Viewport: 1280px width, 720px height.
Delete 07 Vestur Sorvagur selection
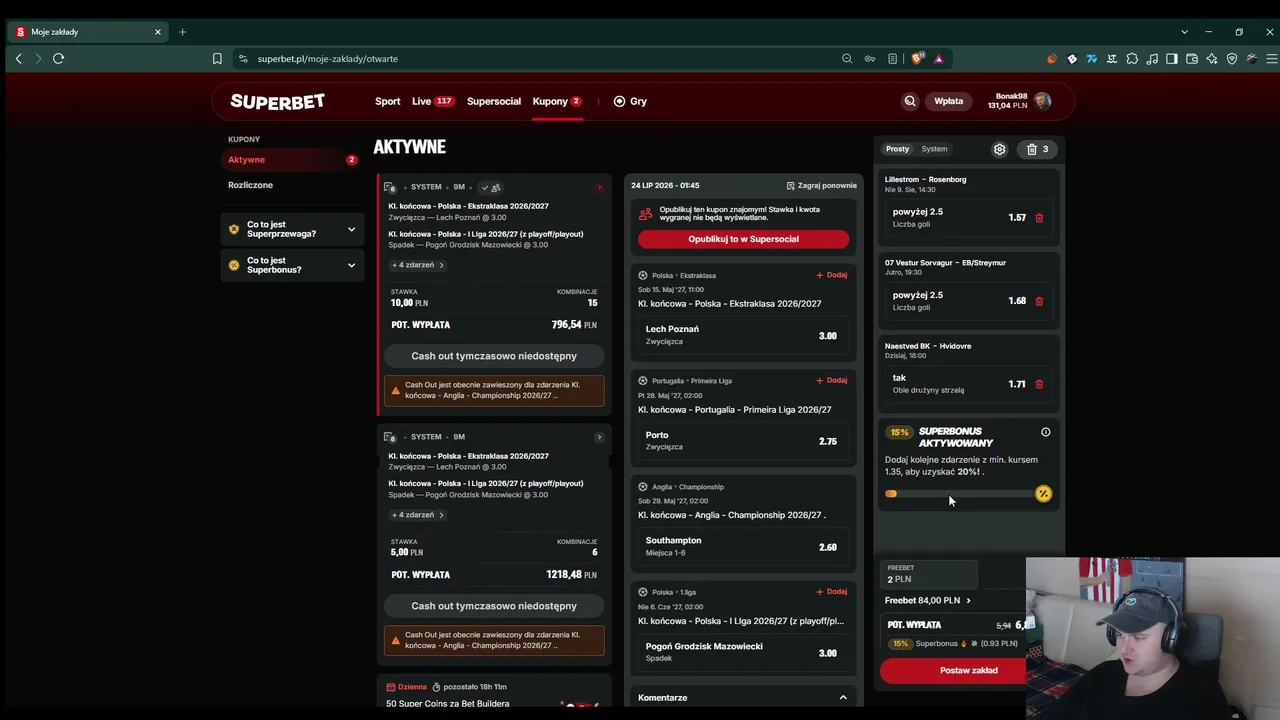pos(1039,301)
